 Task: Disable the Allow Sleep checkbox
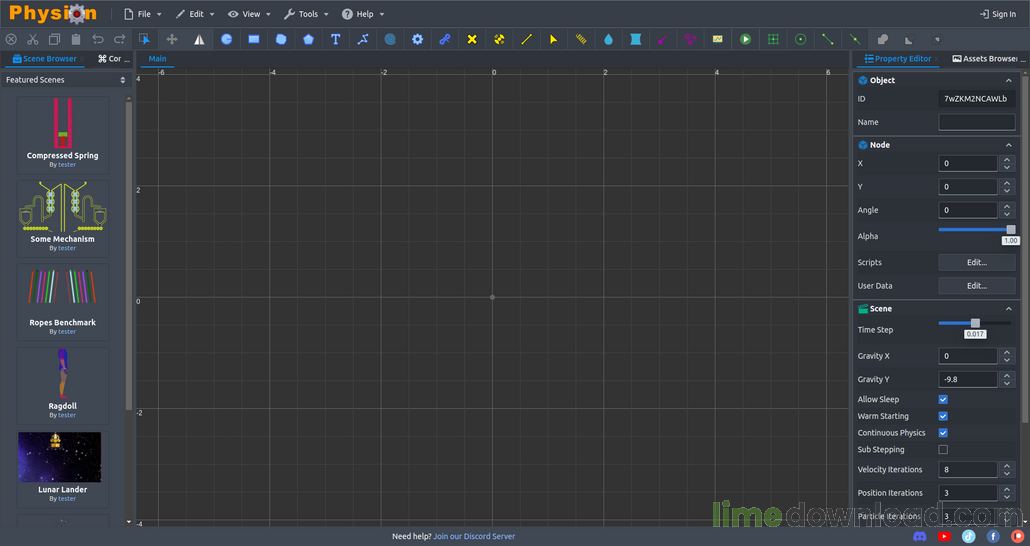[x=943, y=399]
